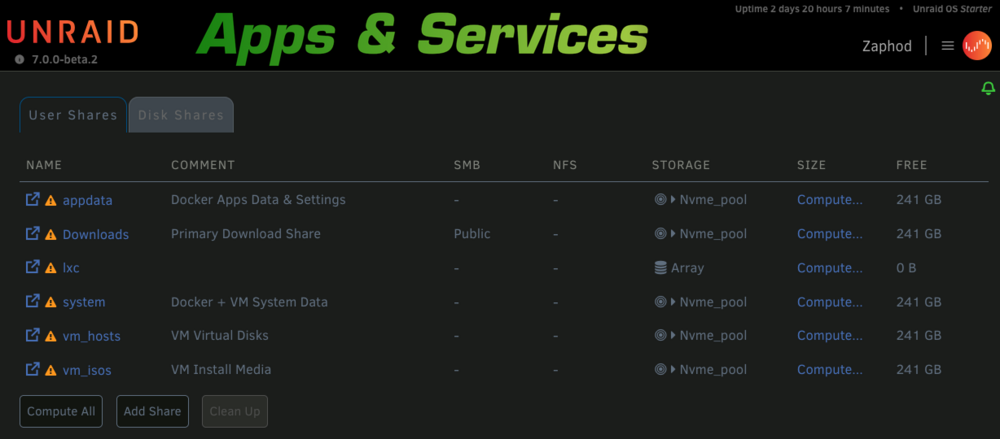The width and height of the screenshot is (1000, 439).
Task: Click the warning triangle beside vm_hosts
Action: click(50, 336)
